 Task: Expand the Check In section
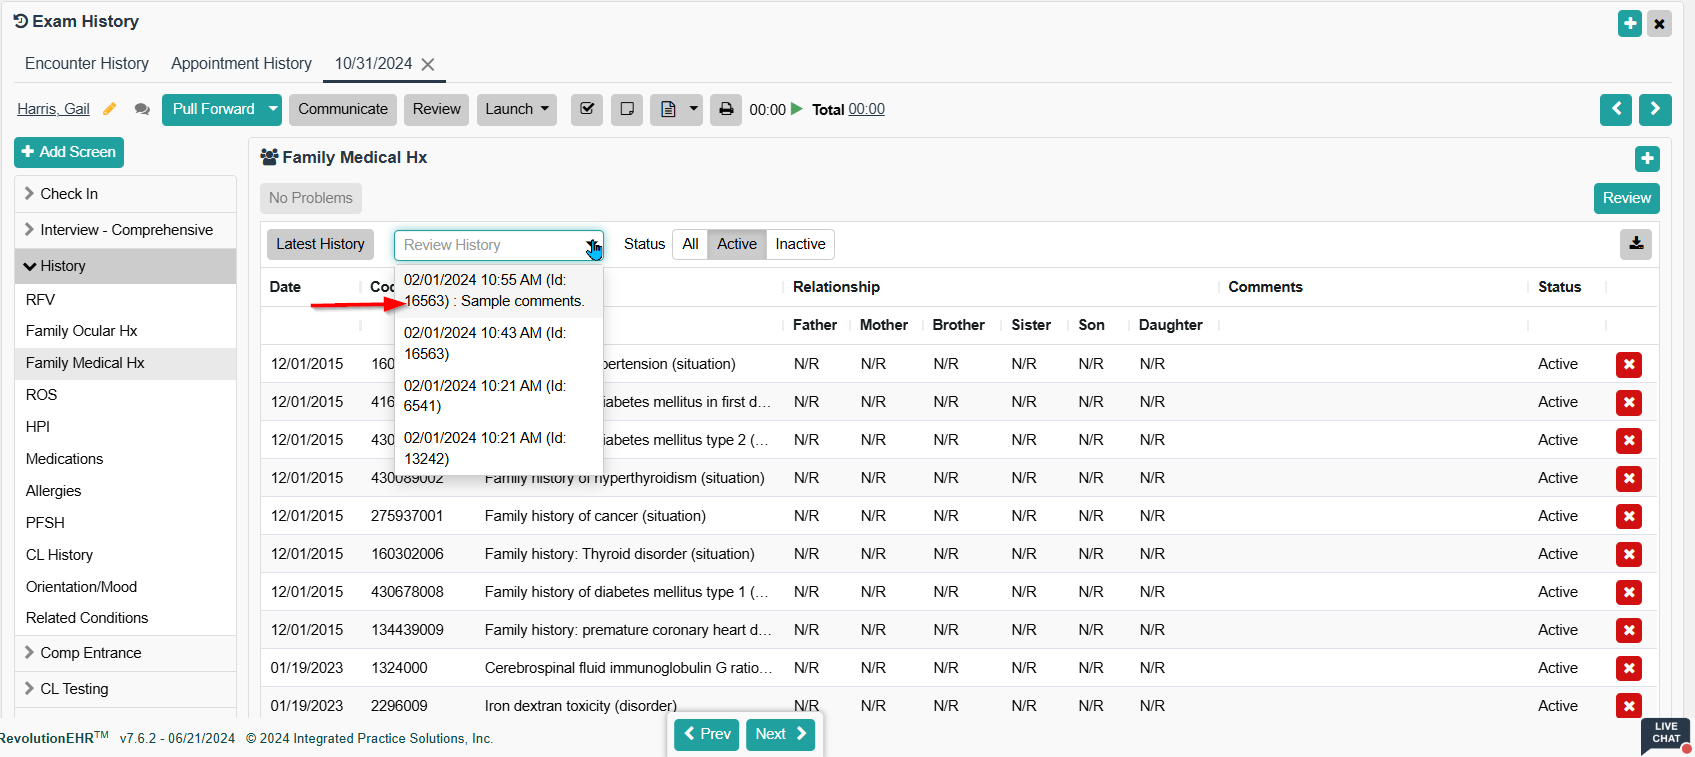(69, 194)
